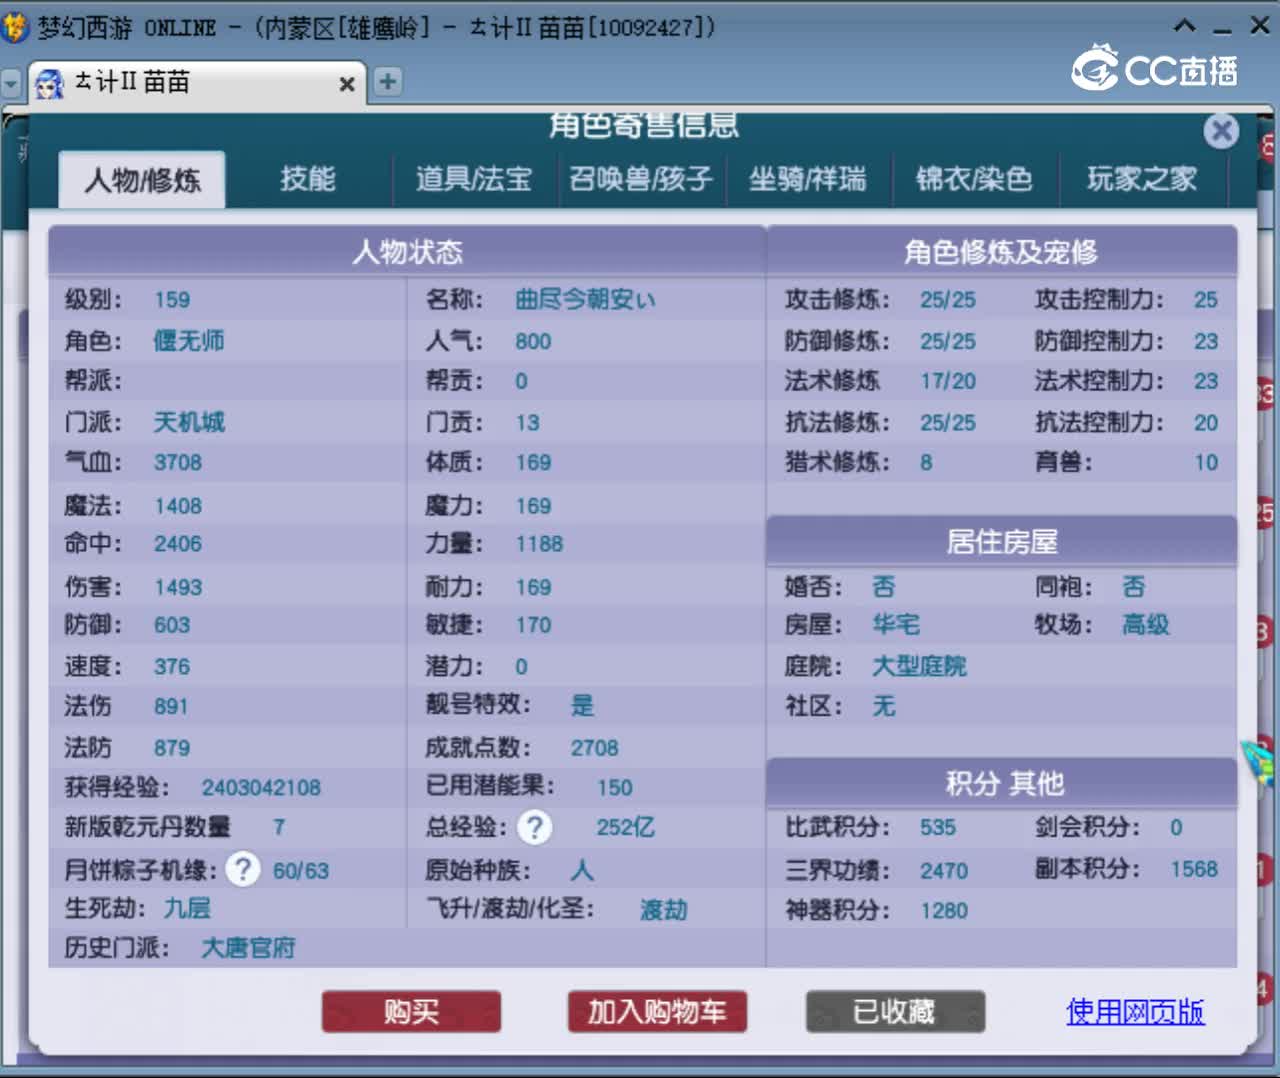Image resolution: width=1280 pixels, height=1078 pixels.
Task: Close the 苗苗 game tab
Action: pos(347,84)
